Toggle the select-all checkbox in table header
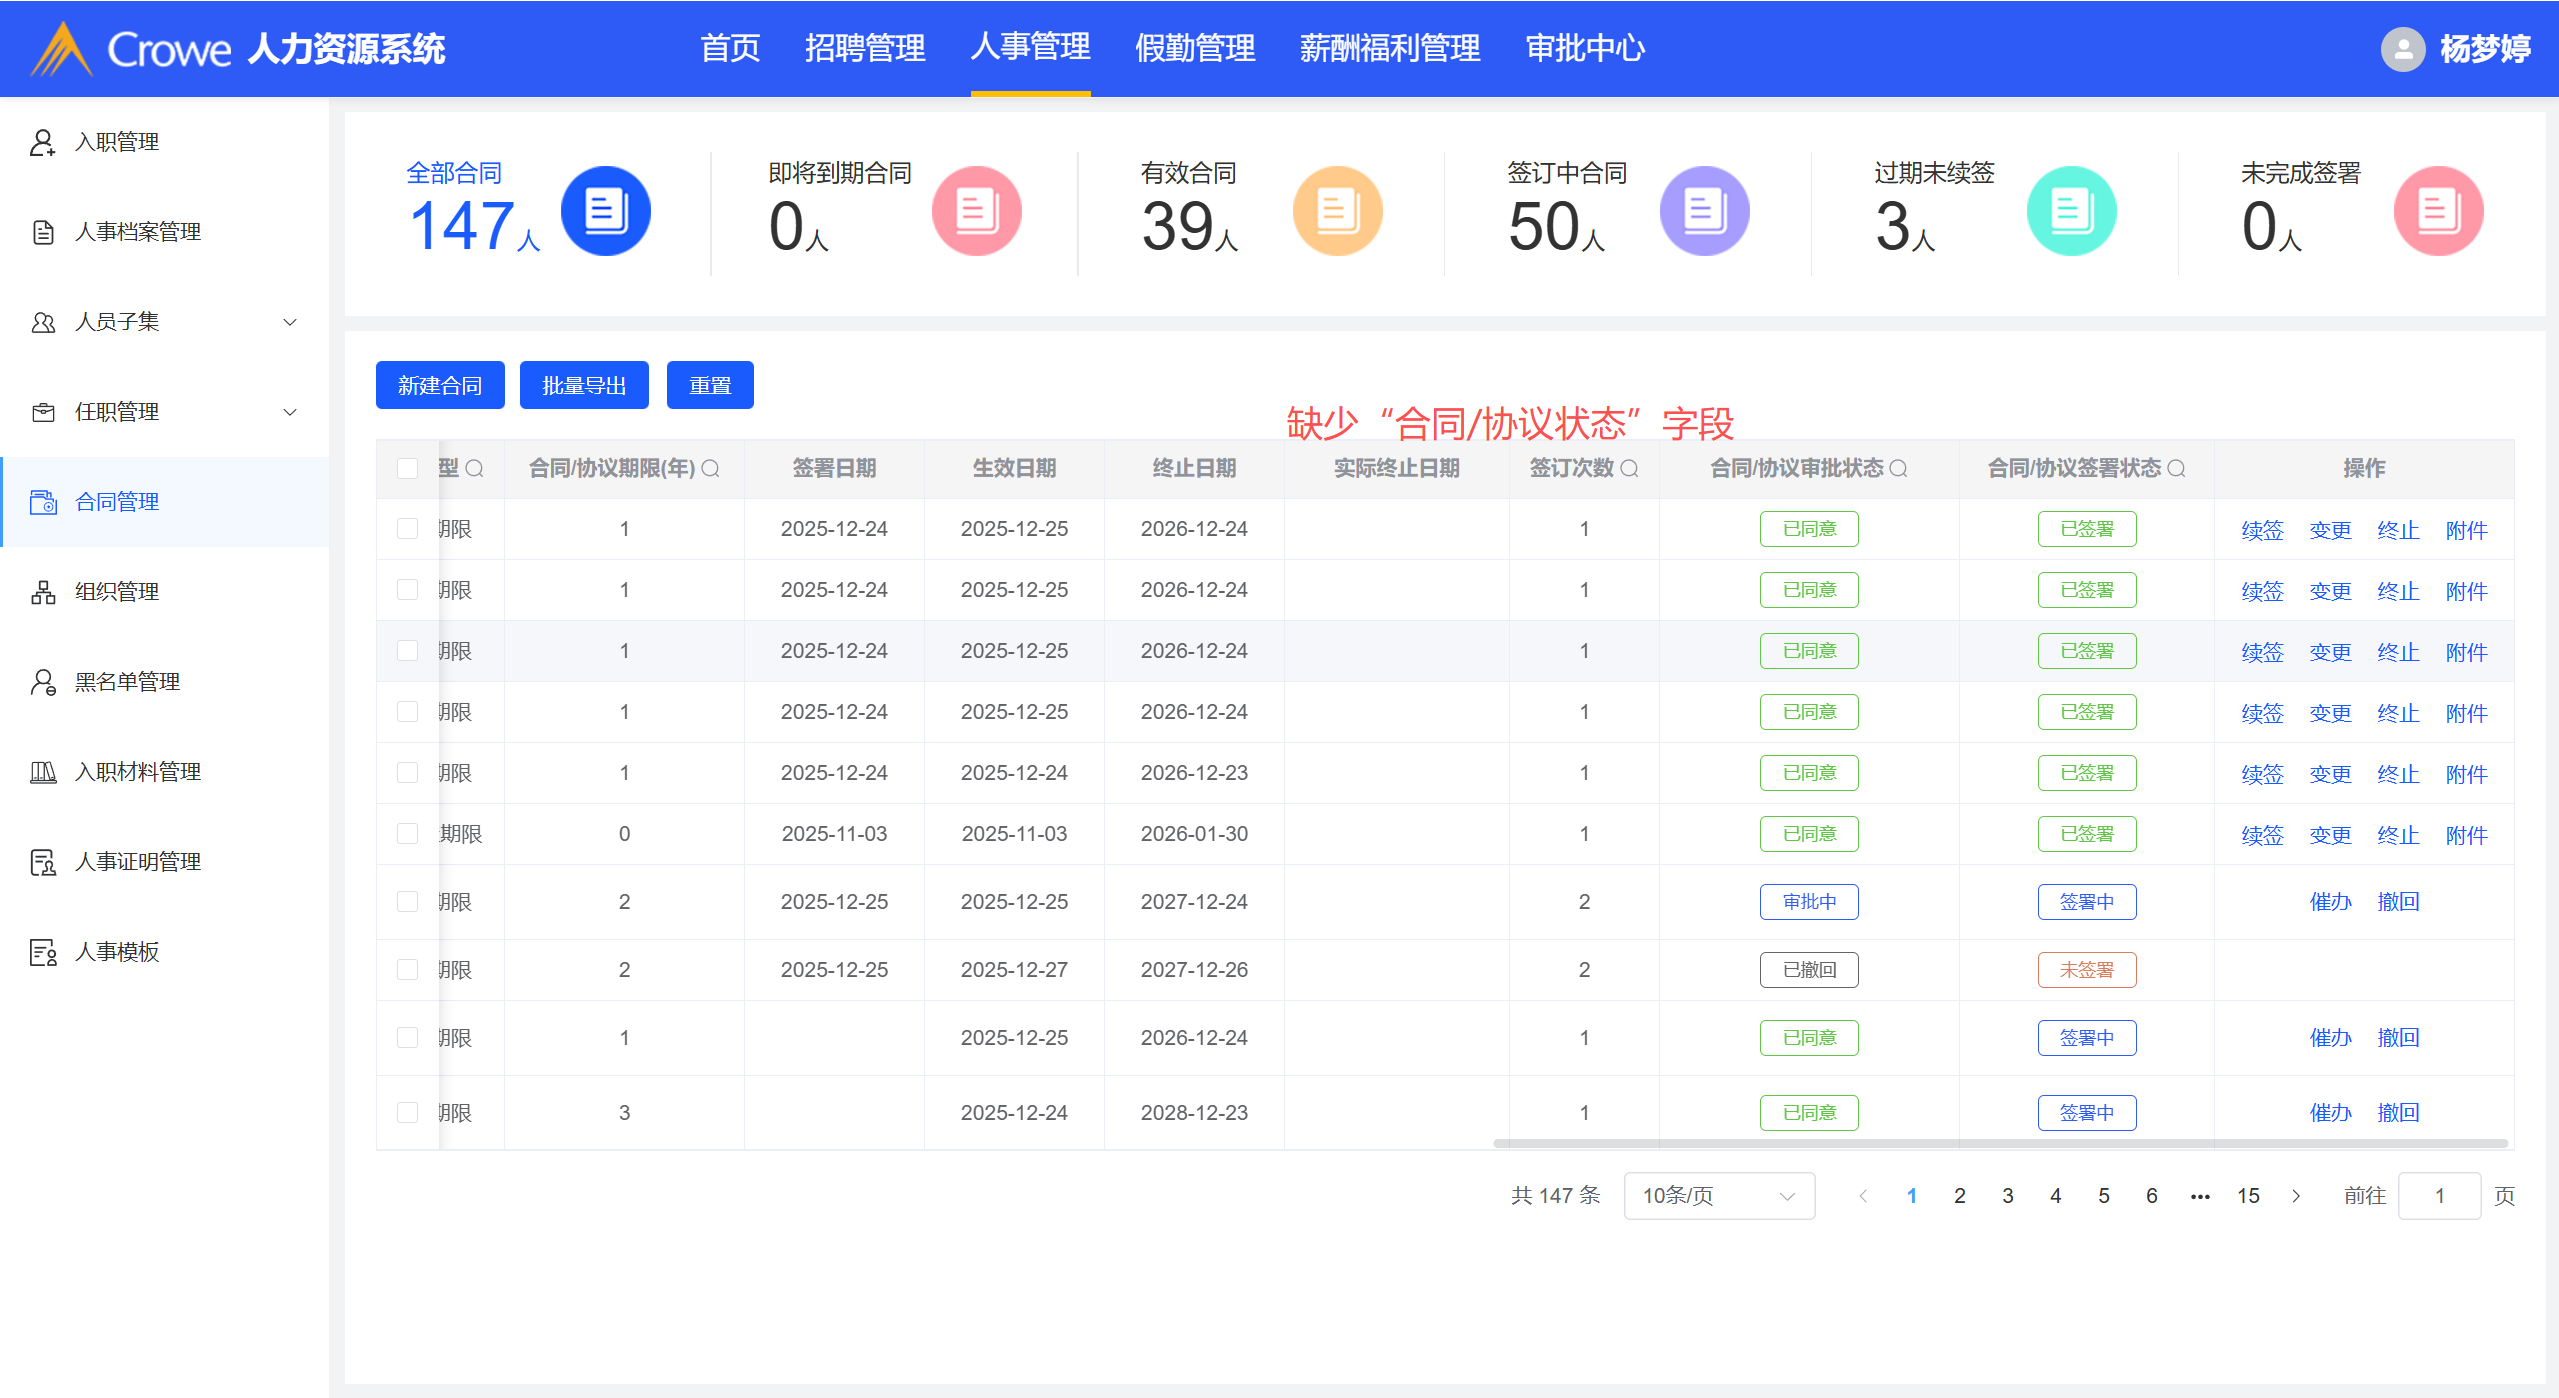Image resolution: width=2559 pixels, height=1398 pixels. click(x=407, y=468)
